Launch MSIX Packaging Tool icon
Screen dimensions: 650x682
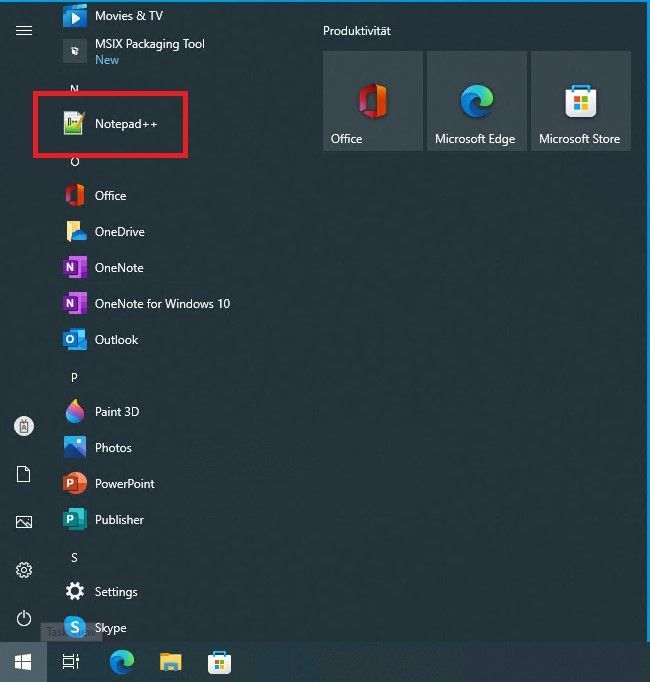tap(75, 51)
